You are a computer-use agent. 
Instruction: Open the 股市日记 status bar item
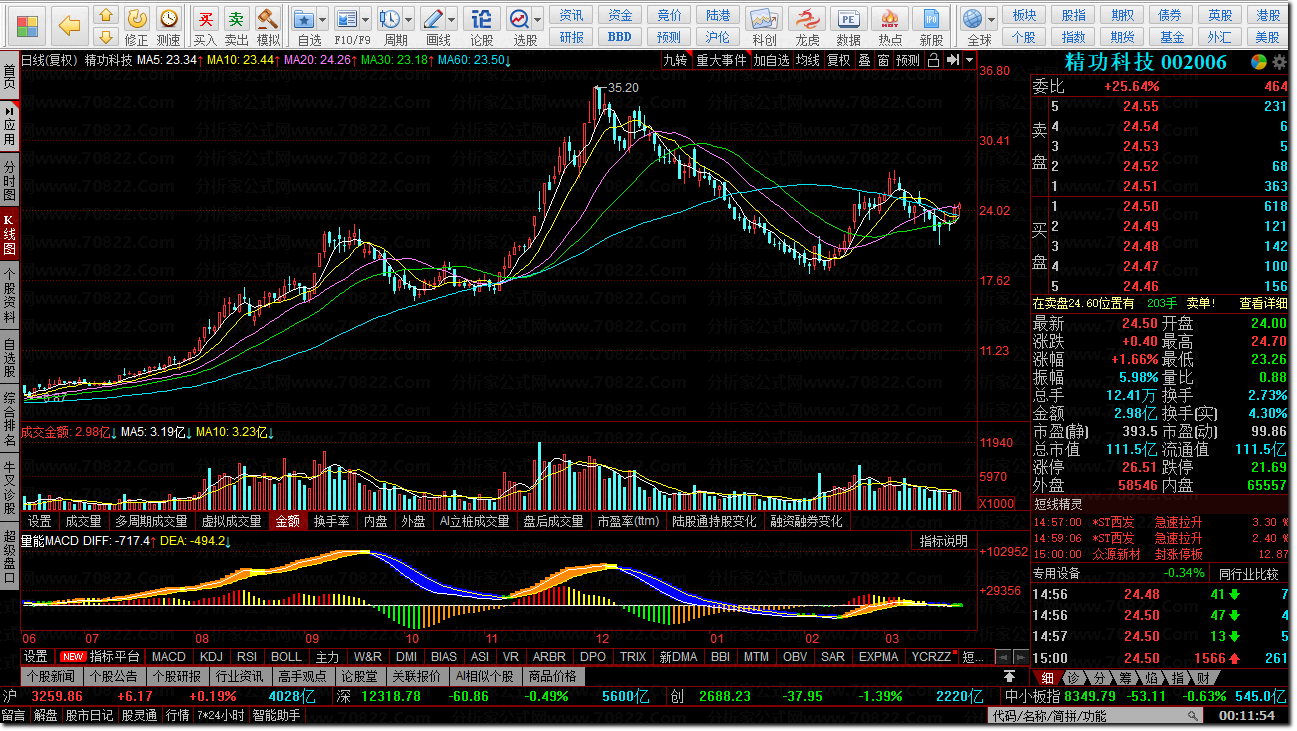tap(90, 716)
